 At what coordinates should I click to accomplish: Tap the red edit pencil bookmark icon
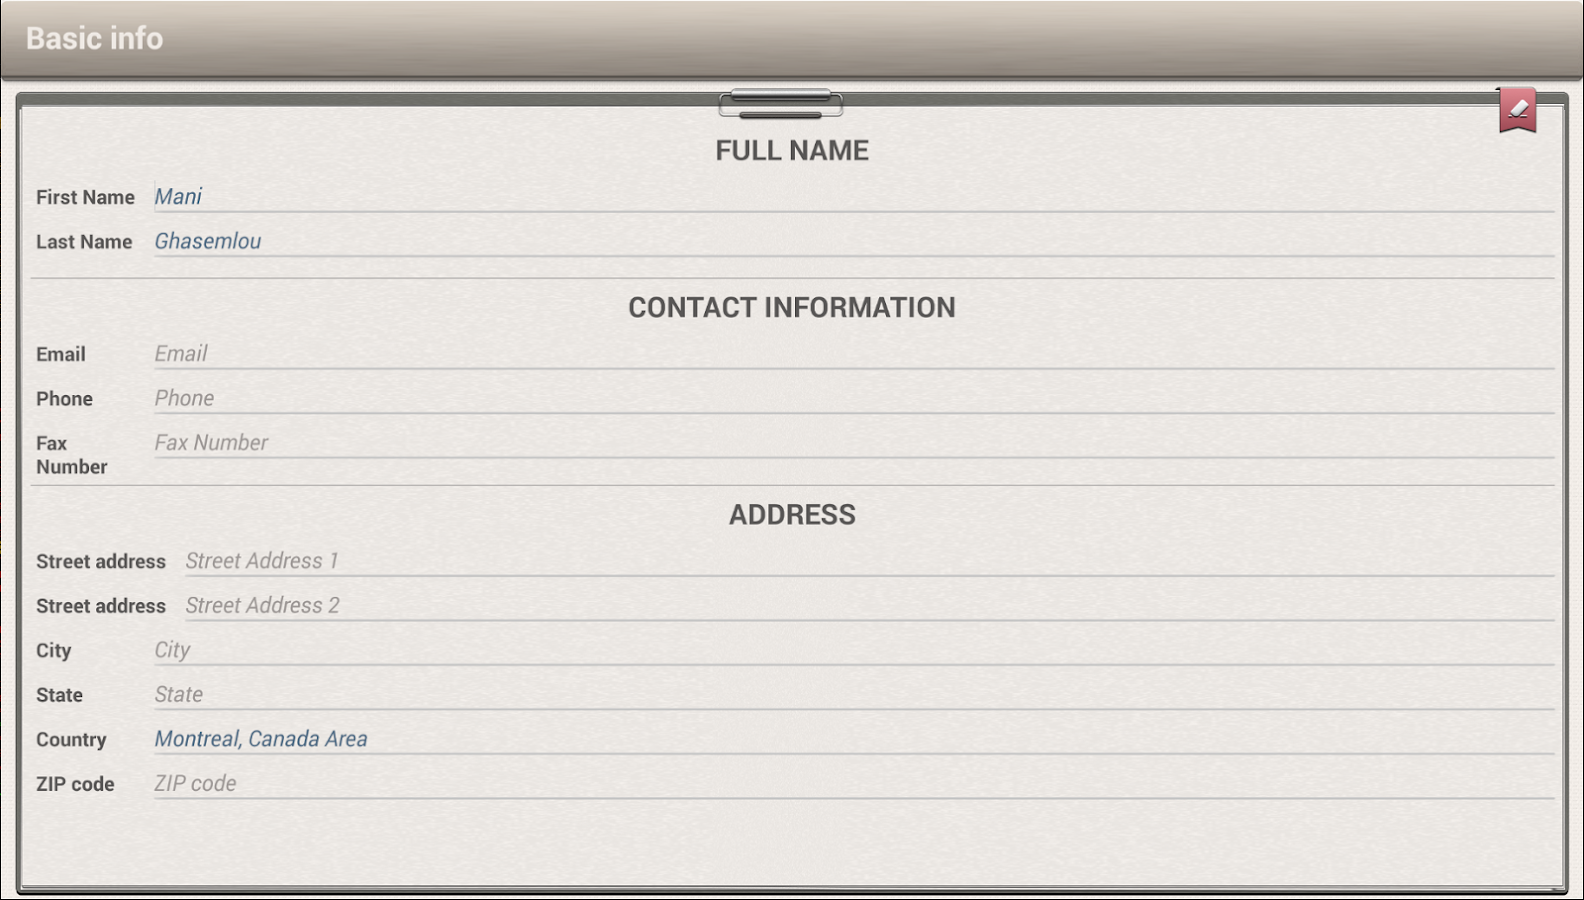click(x=1517, y=110)
